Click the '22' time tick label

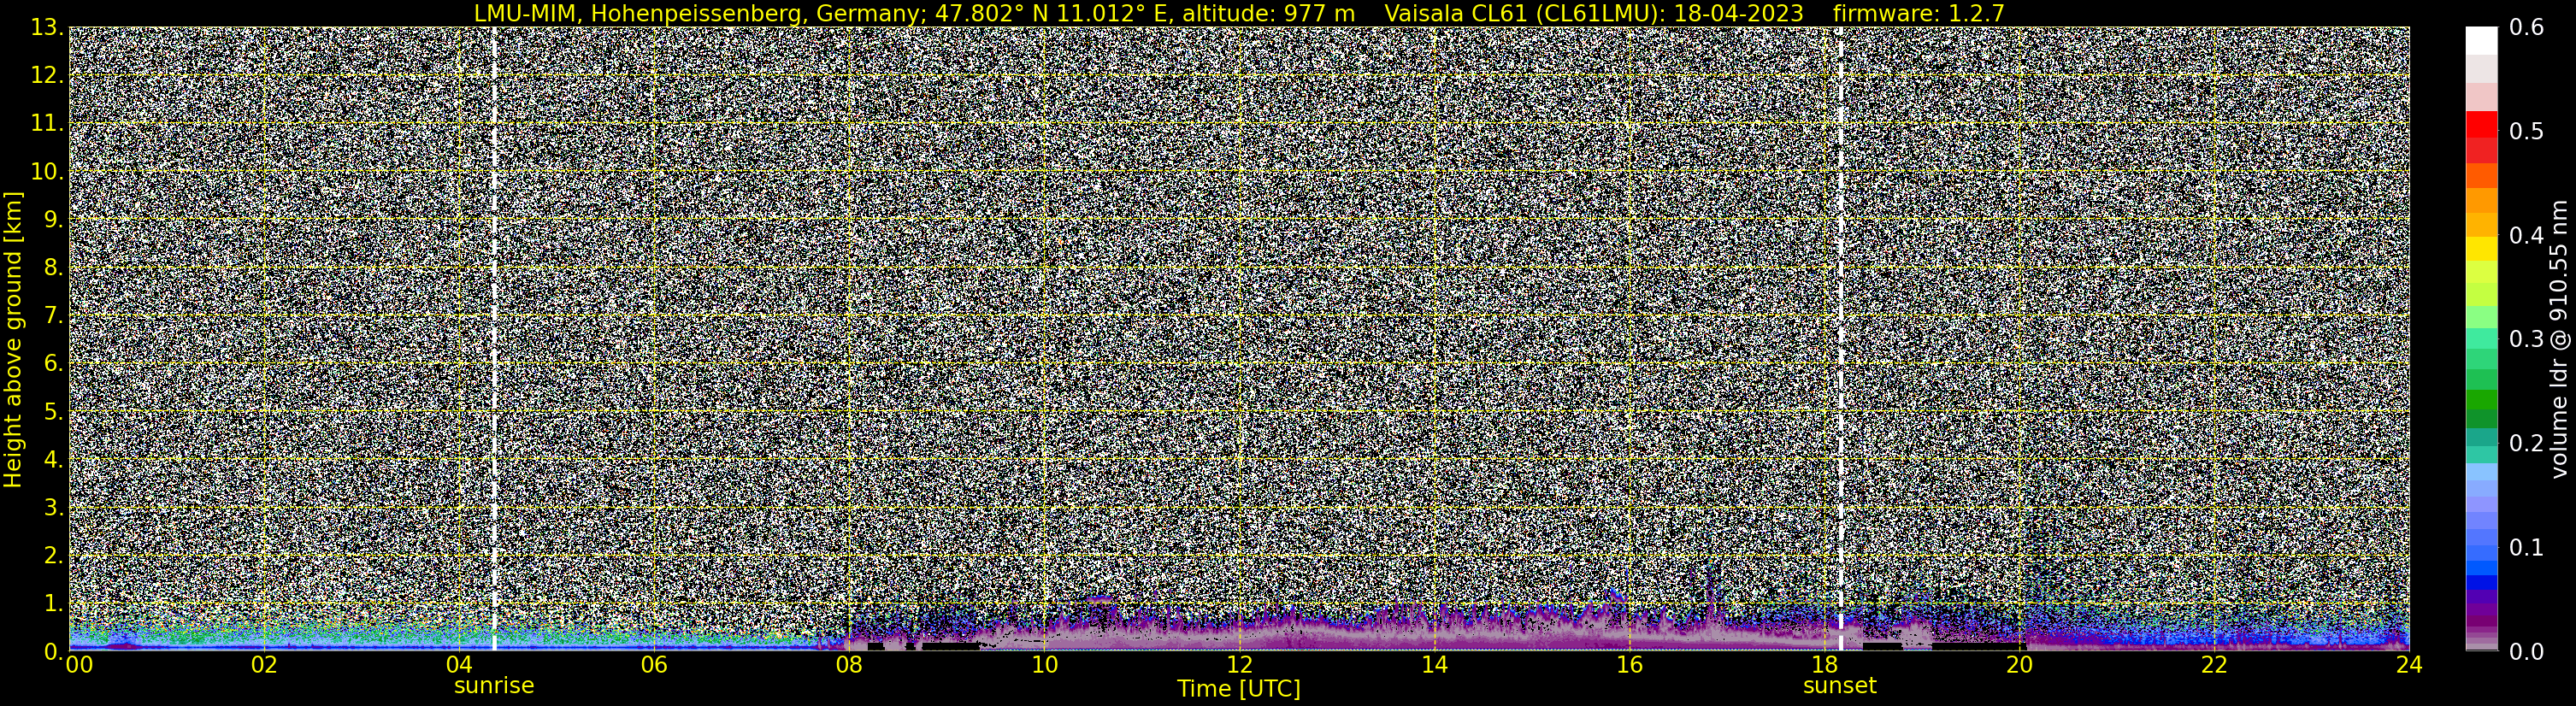[2214, 665]
